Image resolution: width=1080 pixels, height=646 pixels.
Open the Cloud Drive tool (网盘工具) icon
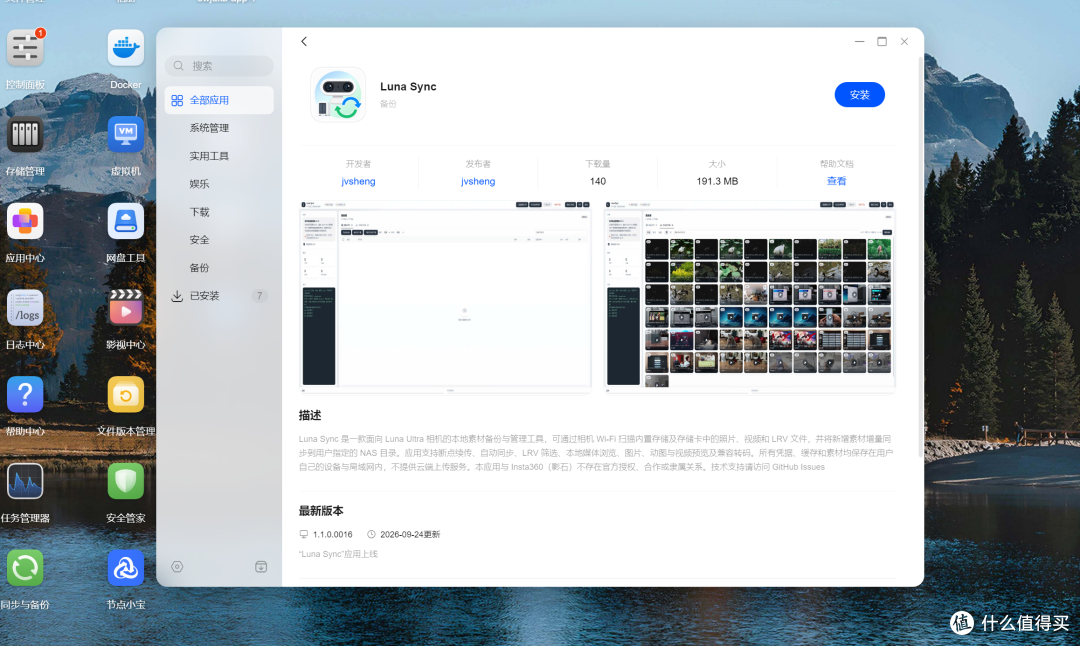(x=125, y=222)
